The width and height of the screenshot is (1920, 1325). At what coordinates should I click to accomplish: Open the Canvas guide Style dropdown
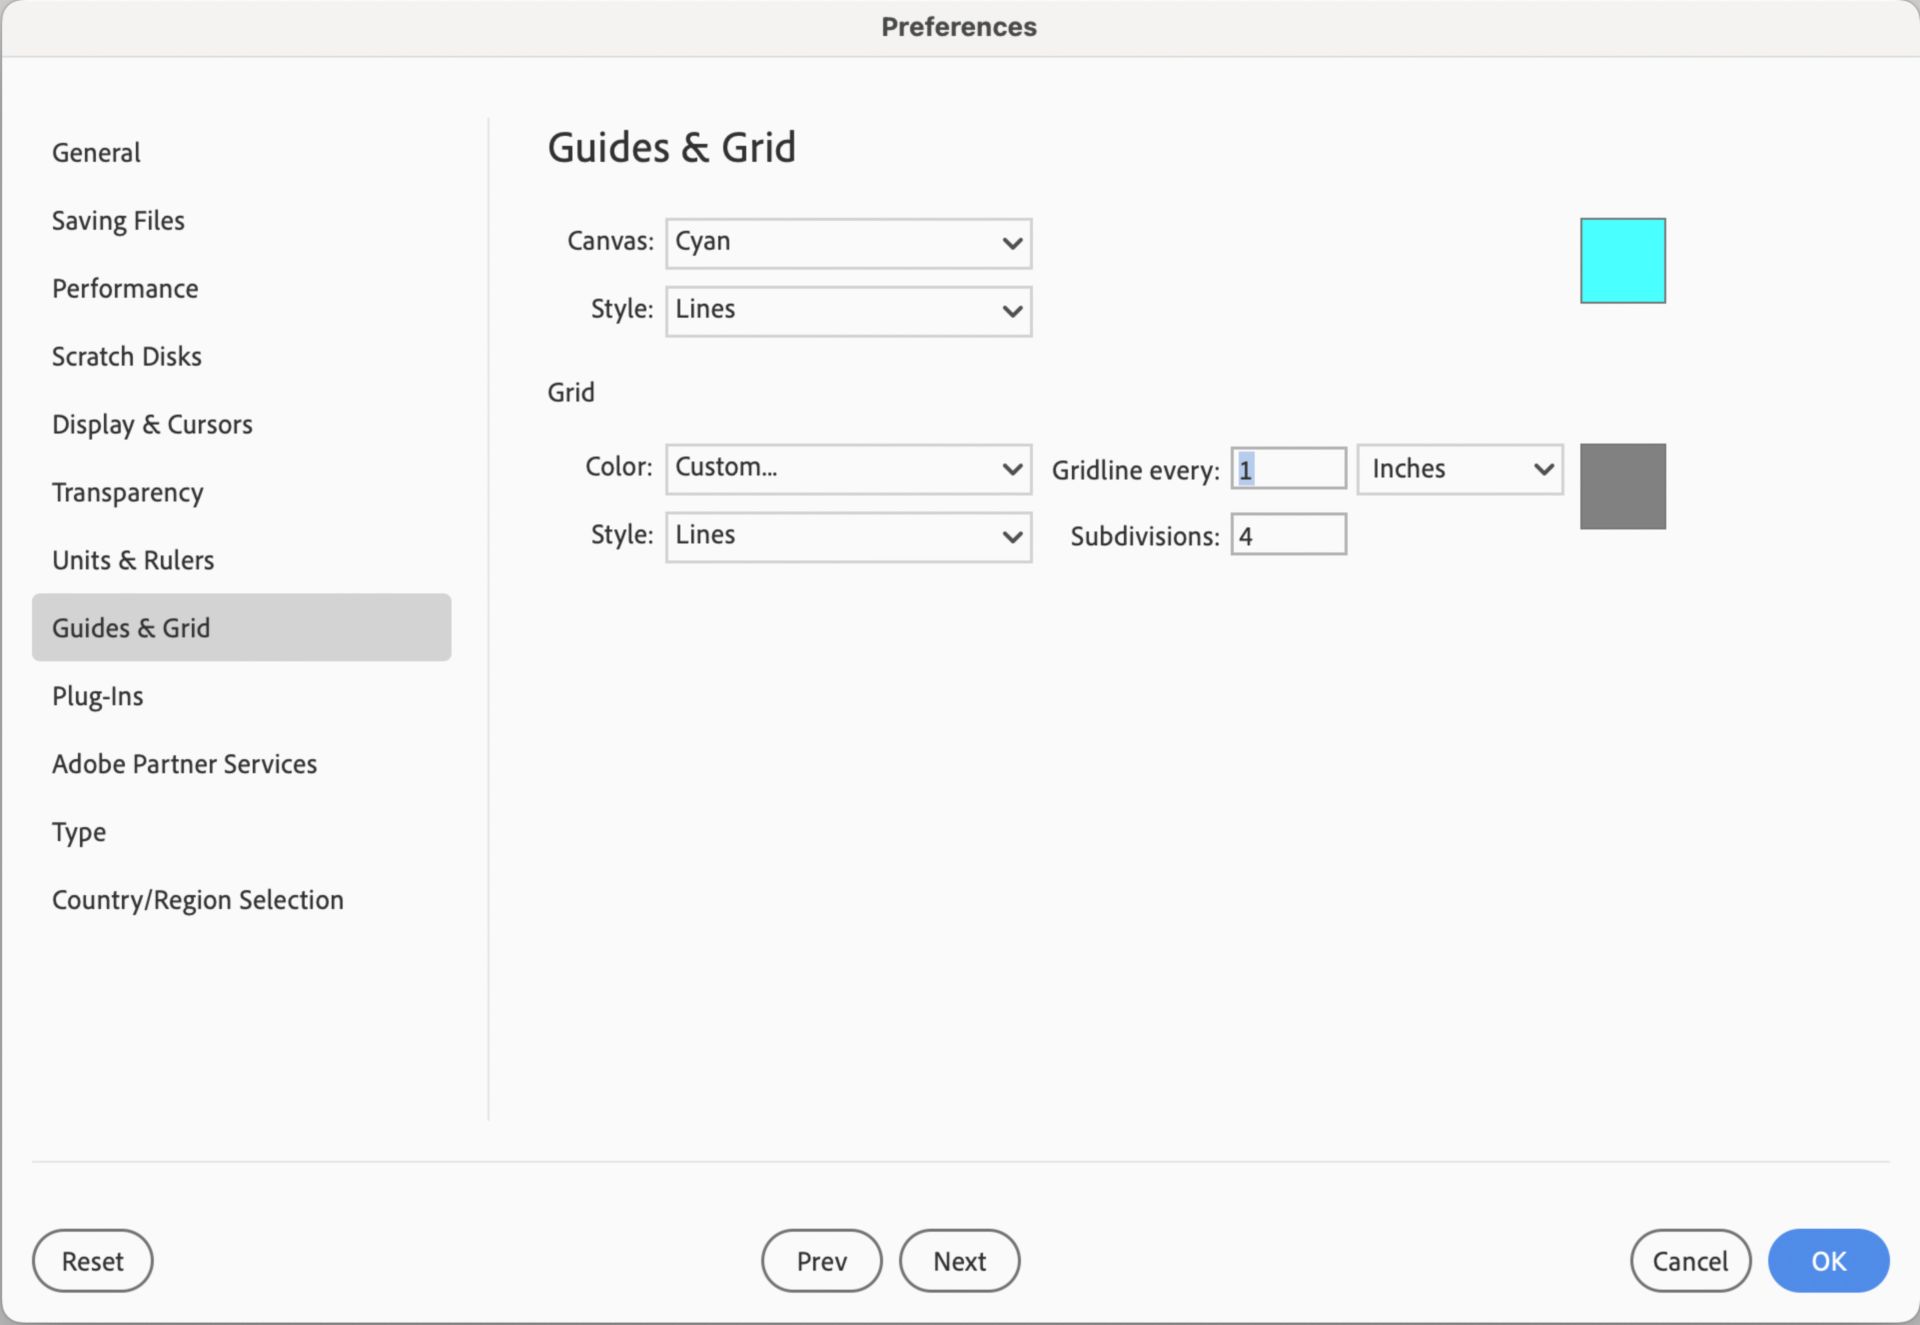coord(848,311)
